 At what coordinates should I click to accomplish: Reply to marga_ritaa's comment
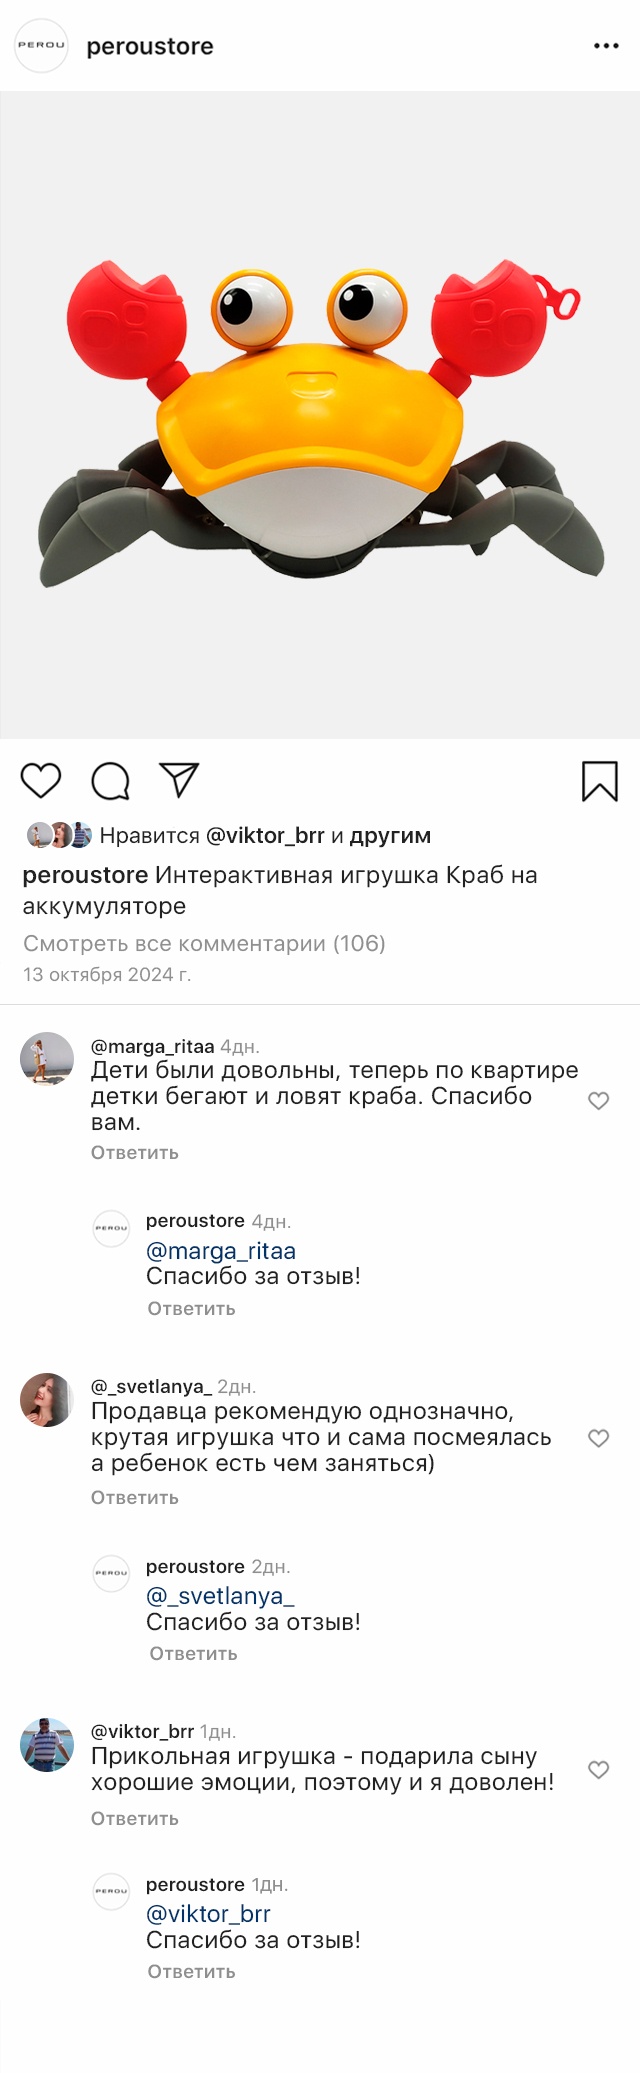click(135, 1153)
